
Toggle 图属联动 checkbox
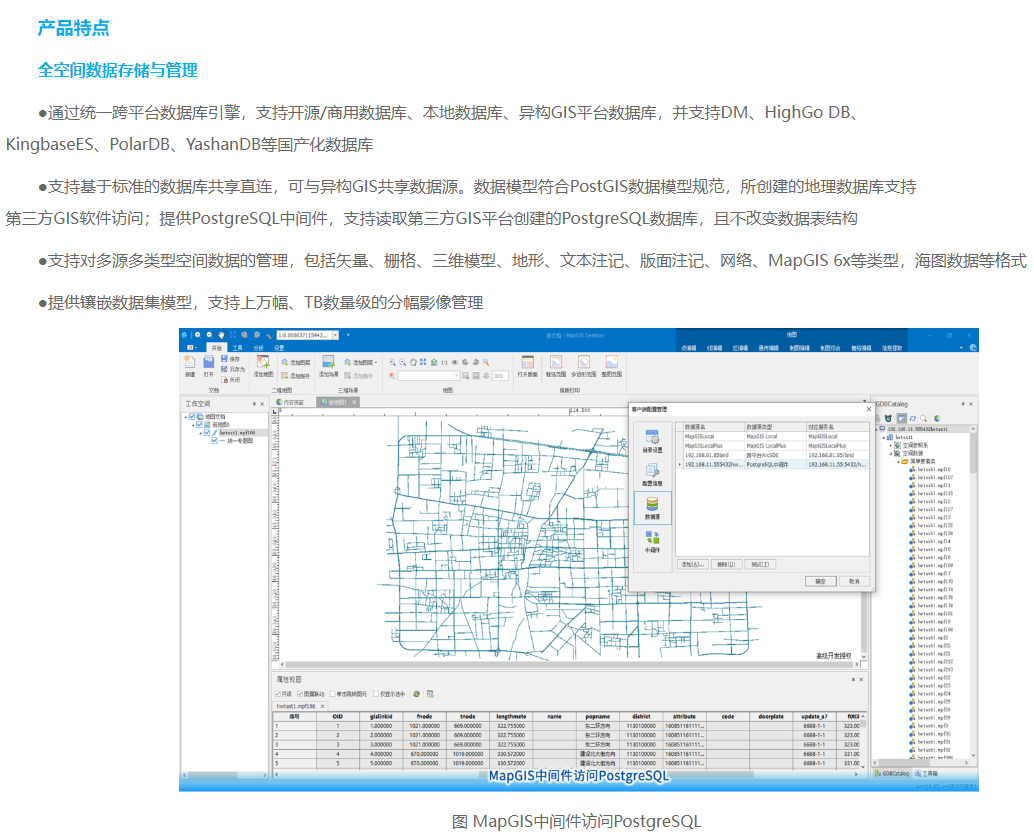[300, 694]
